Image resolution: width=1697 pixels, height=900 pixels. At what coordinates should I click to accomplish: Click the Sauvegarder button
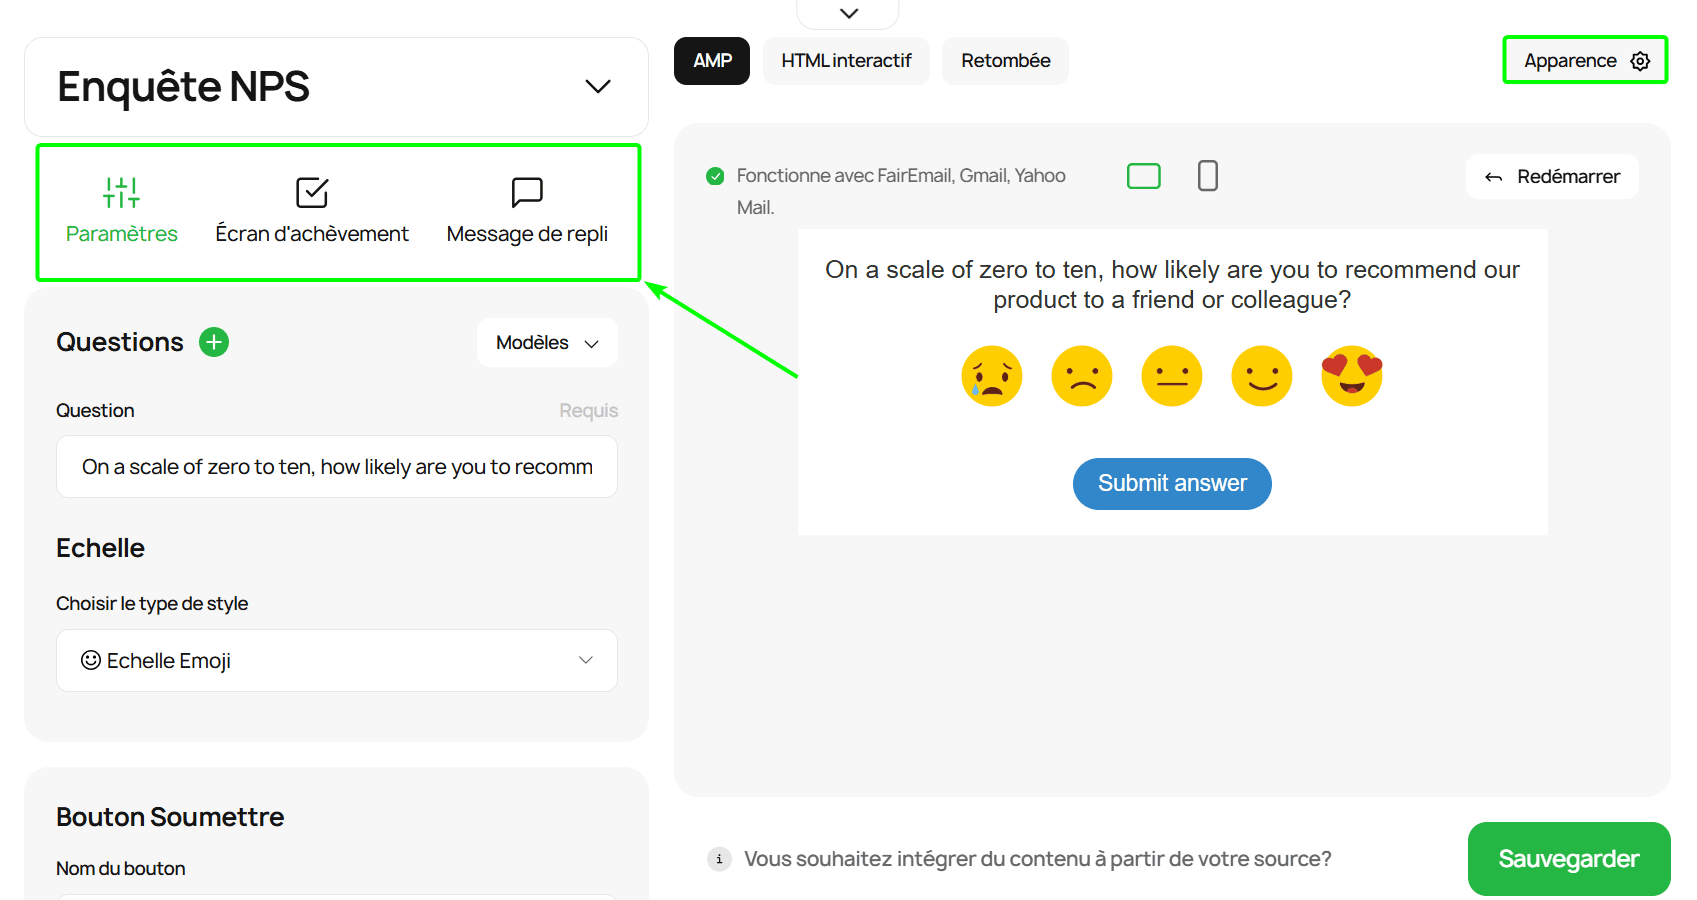(1568, 859)
